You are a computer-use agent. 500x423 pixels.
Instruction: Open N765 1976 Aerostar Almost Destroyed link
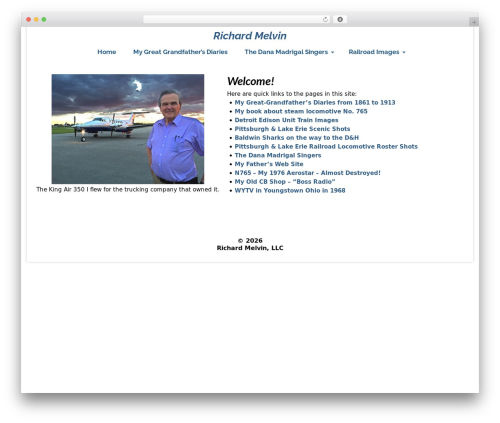[307, 173]
